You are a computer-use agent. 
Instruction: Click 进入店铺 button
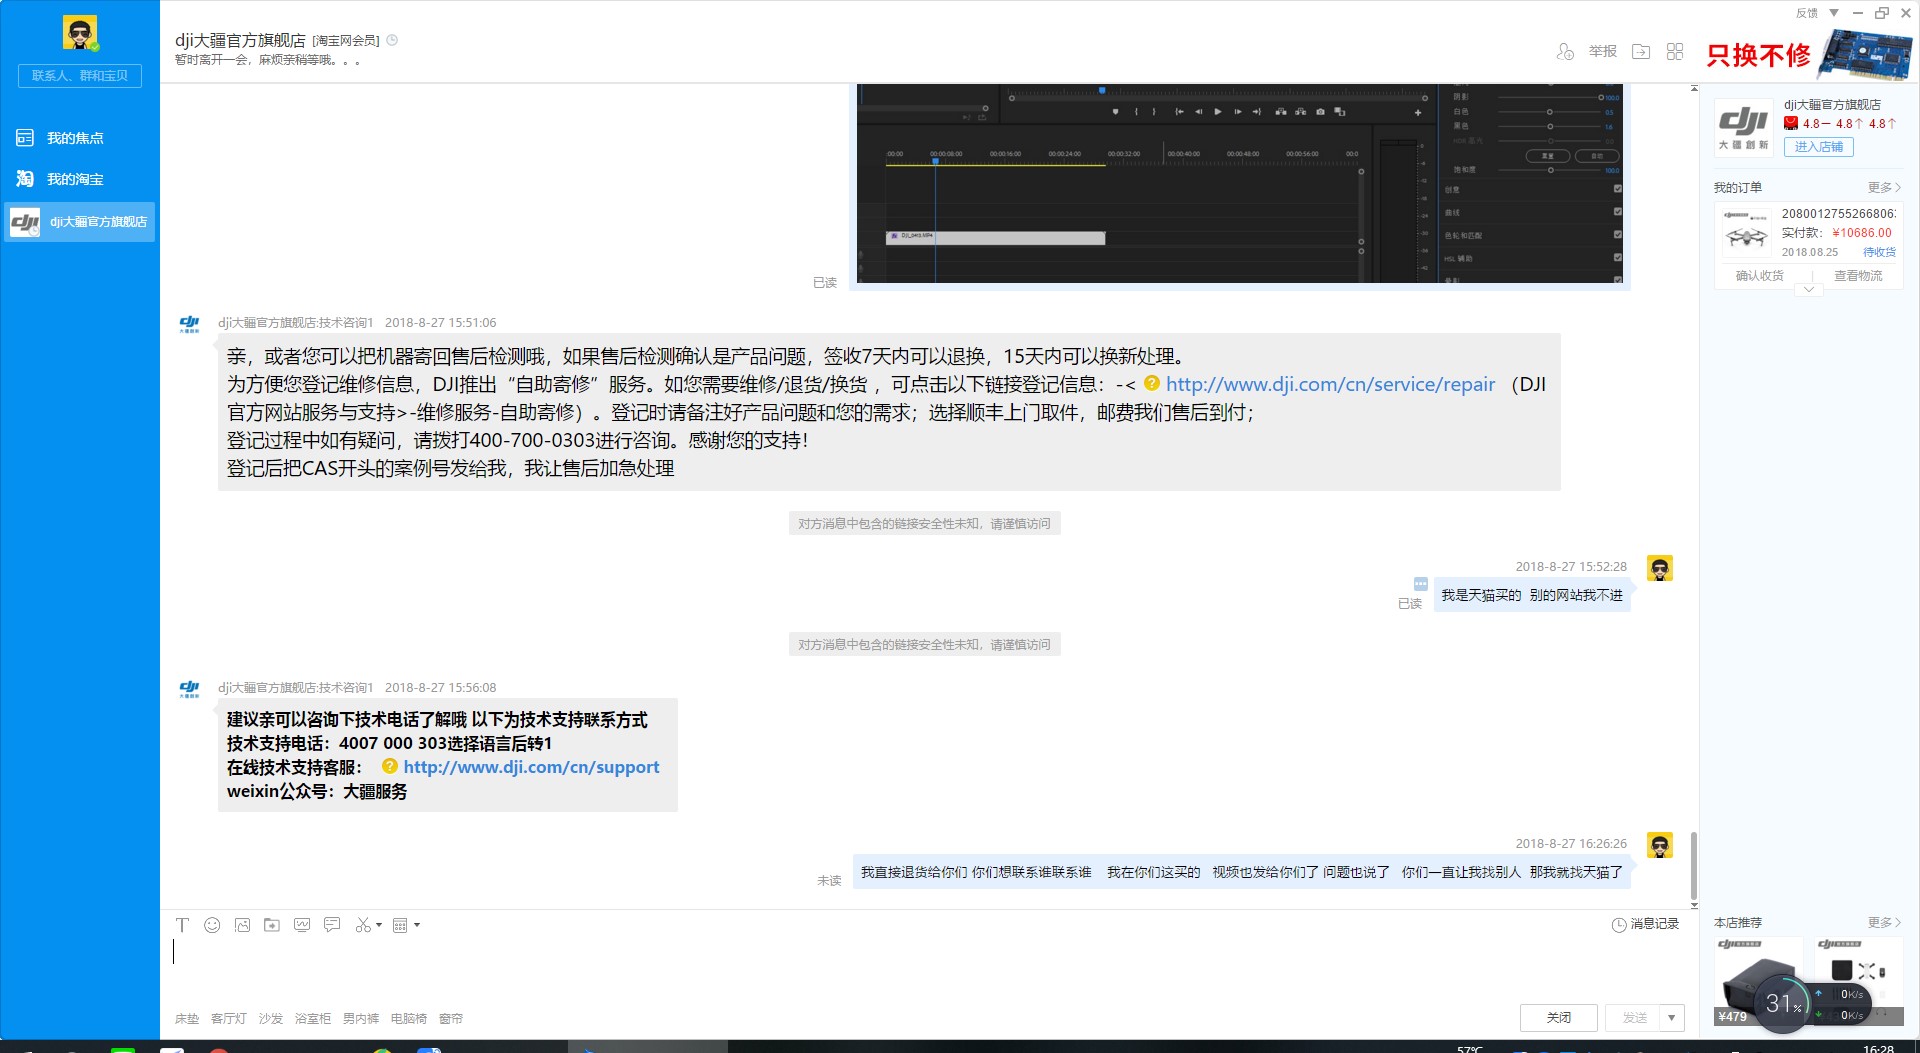pyautogui.click(x=1818, y=146)
